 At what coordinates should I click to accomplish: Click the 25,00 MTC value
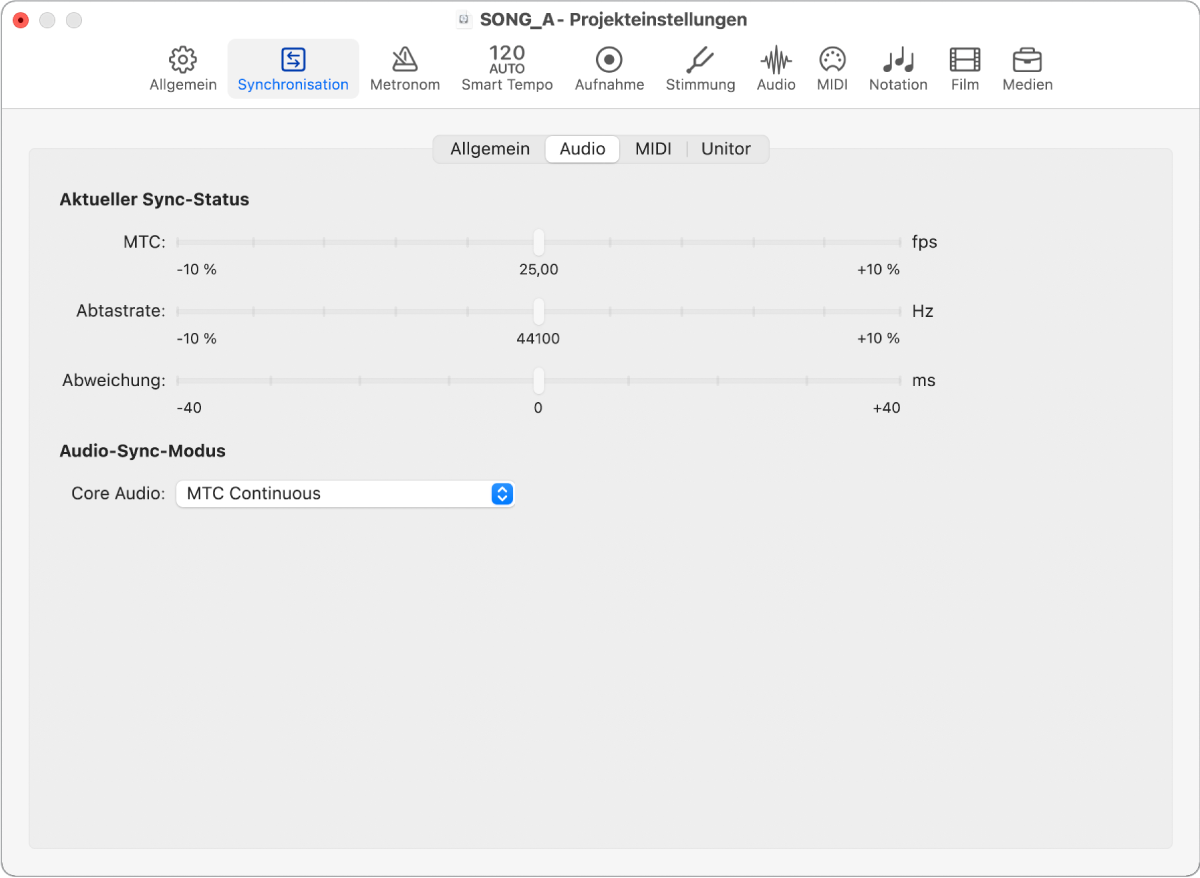[539, 270]
